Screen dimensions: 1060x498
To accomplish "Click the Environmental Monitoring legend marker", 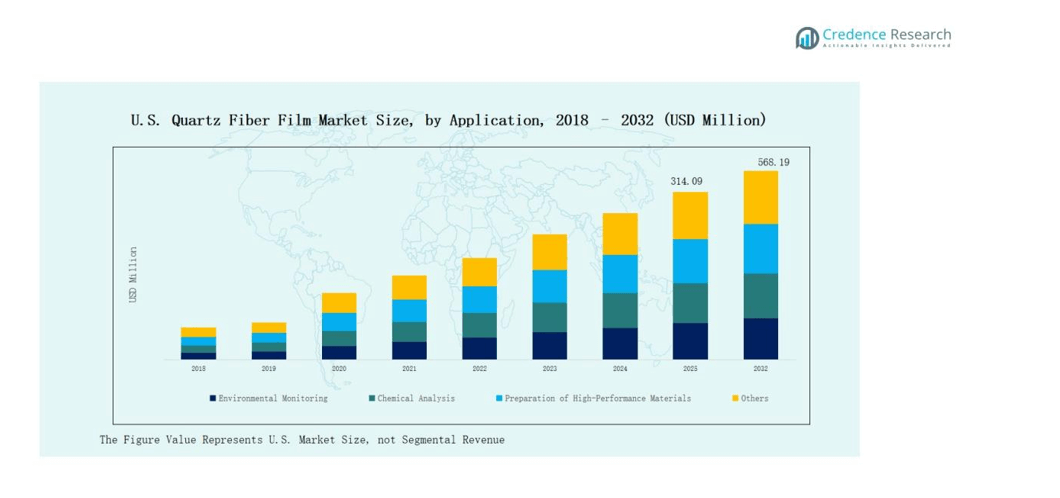I will pos(213,398).
